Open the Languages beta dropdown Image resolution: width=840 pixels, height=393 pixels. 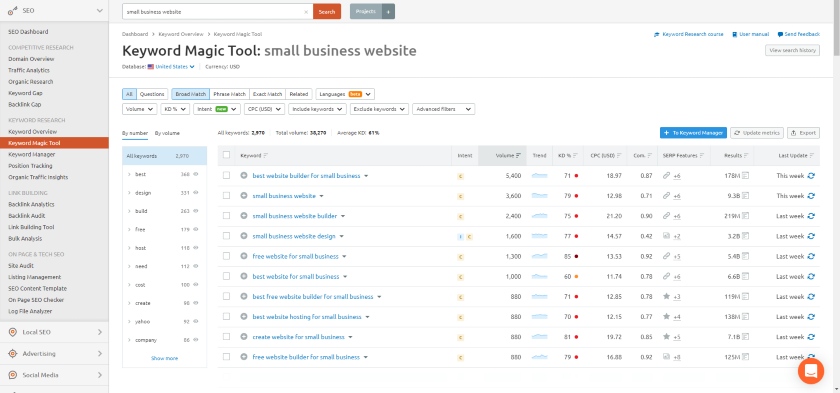pyautogui.click(x=345, y=94)
